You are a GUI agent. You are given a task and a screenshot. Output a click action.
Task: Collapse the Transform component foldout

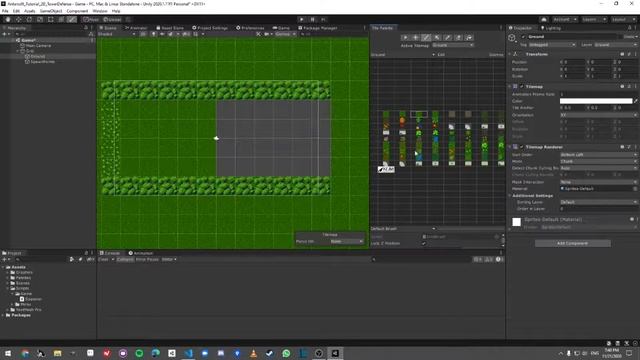tap(510, 54)
